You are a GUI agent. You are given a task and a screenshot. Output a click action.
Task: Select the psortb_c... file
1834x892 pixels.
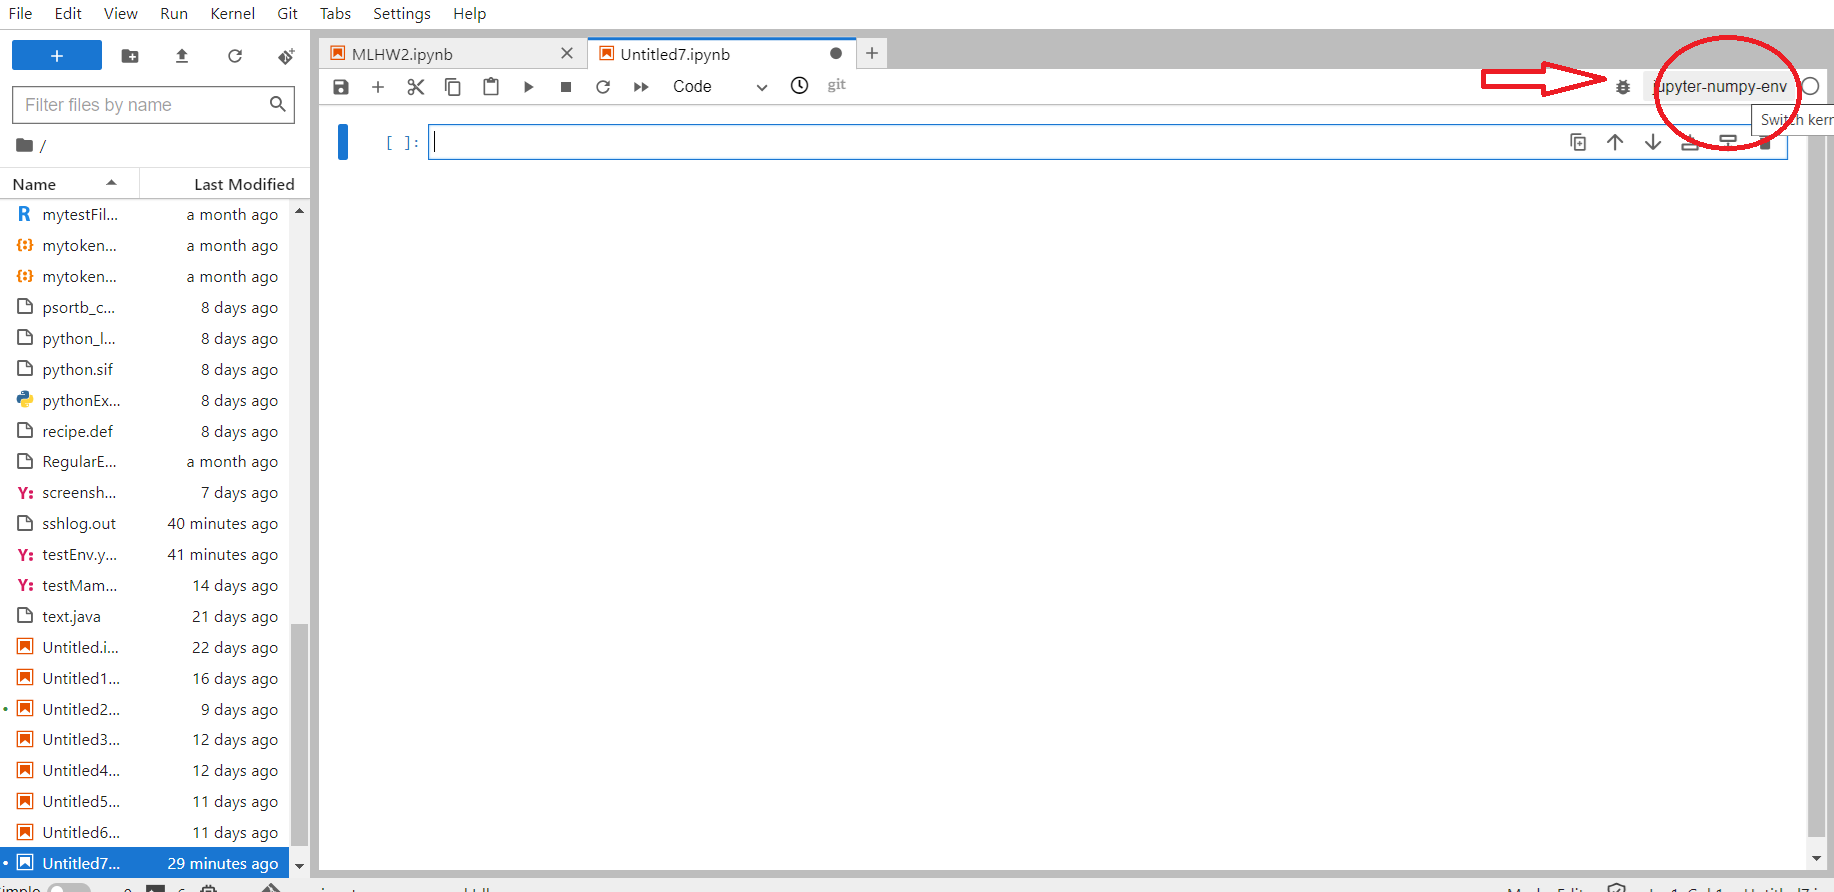pyautogui.click(x=145, y=308)
